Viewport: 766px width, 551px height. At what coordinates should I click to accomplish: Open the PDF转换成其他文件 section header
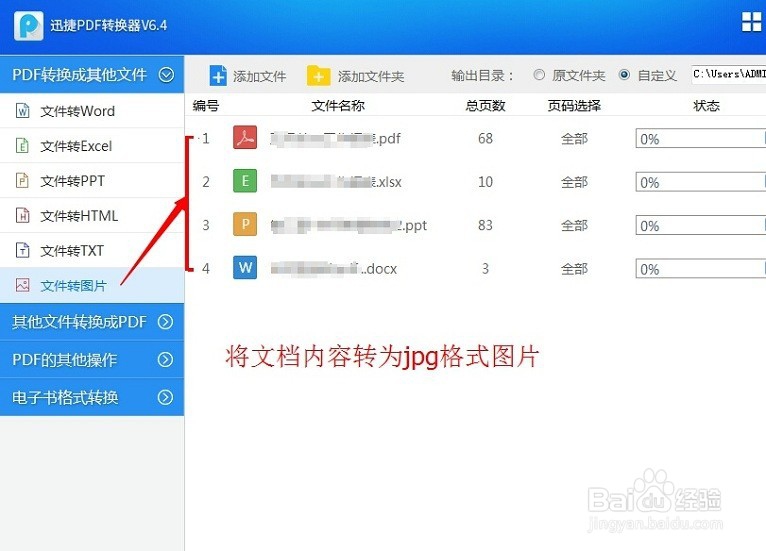[92, 74]
